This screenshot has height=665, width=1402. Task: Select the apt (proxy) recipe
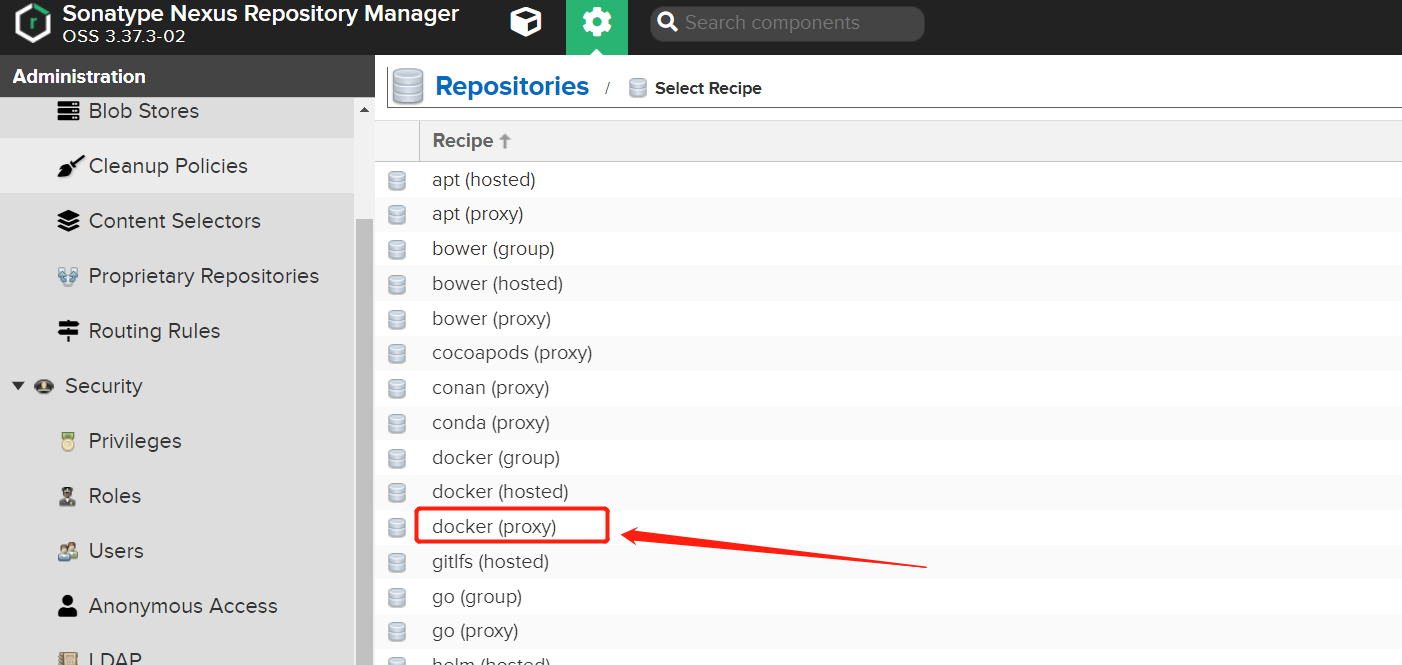point(478,214)
